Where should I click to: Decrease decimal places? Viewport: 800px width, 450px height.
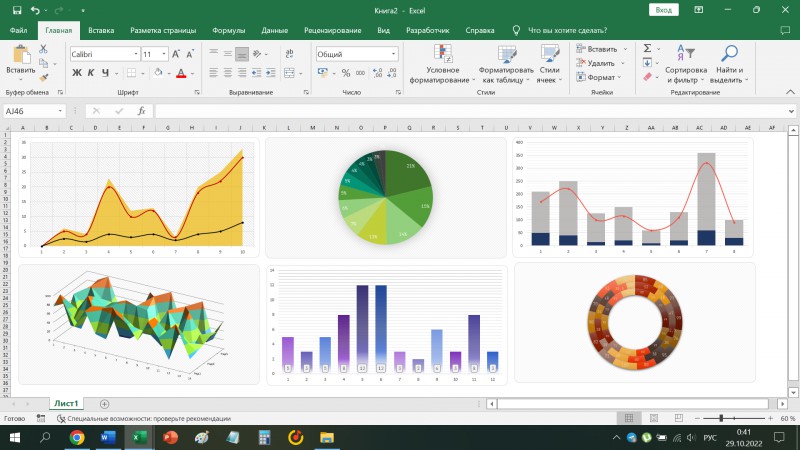click(392, 73)
